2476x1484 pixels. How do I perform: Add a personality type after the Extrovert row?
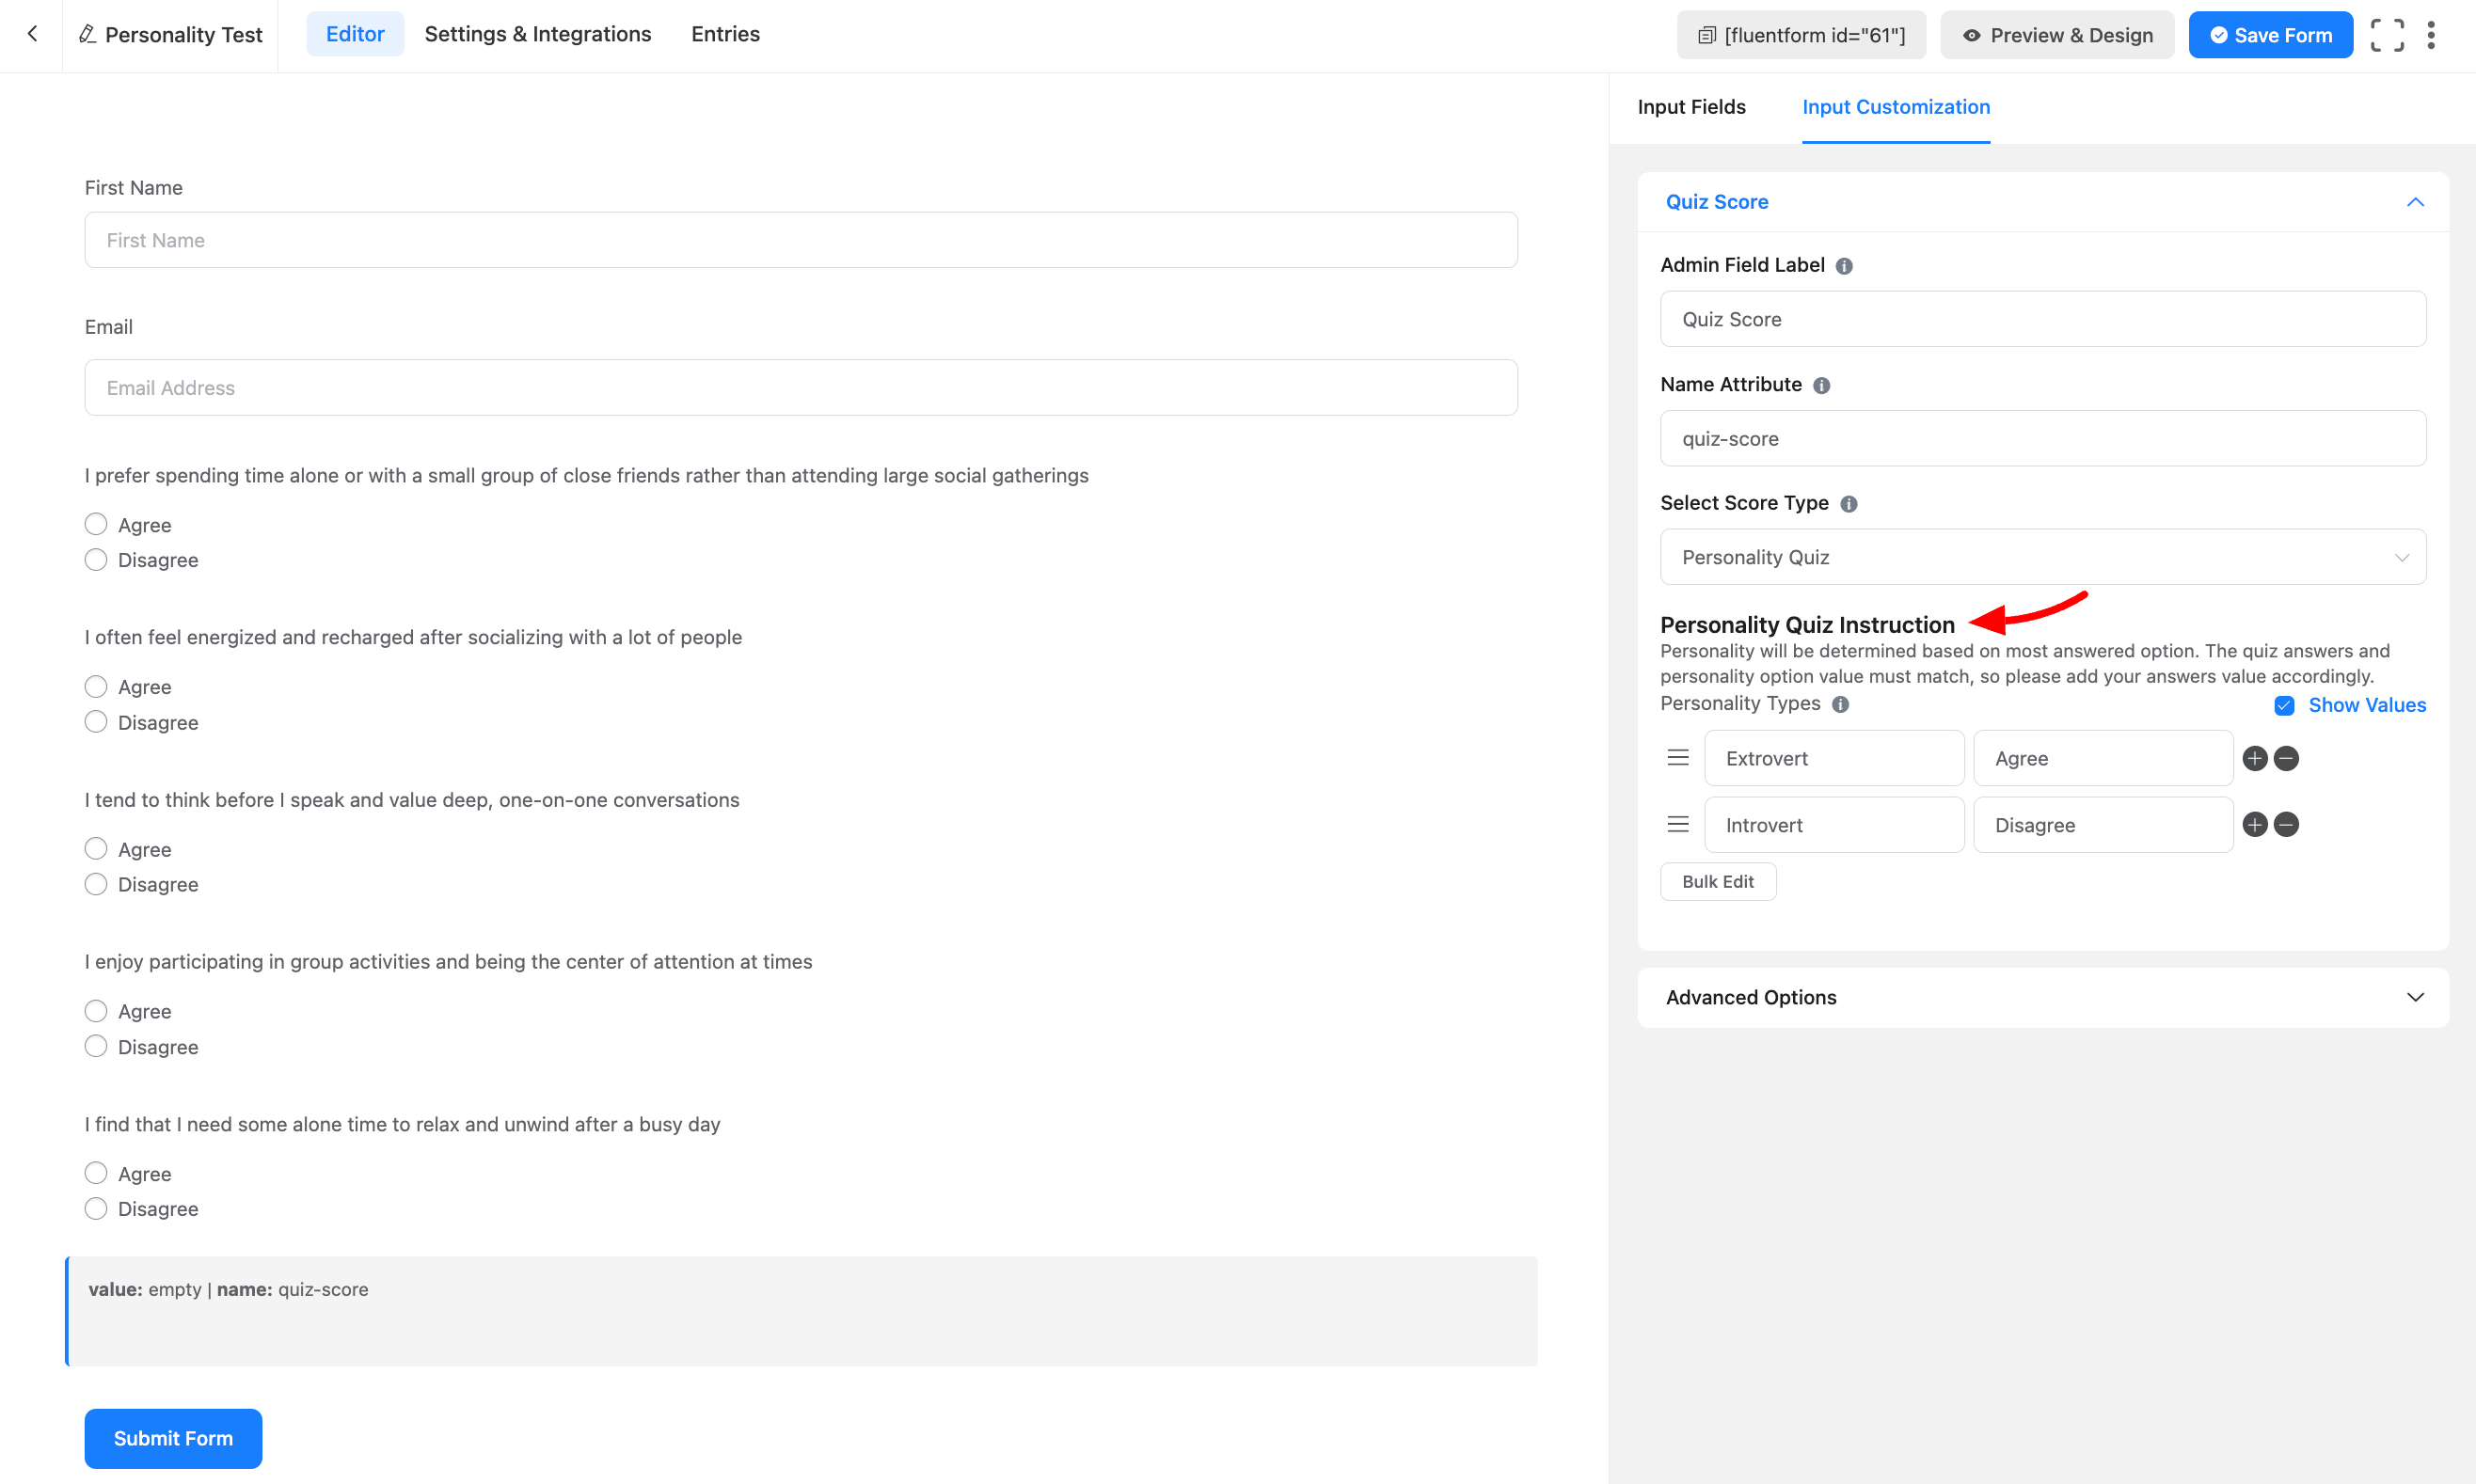[x=2254, y=758]
